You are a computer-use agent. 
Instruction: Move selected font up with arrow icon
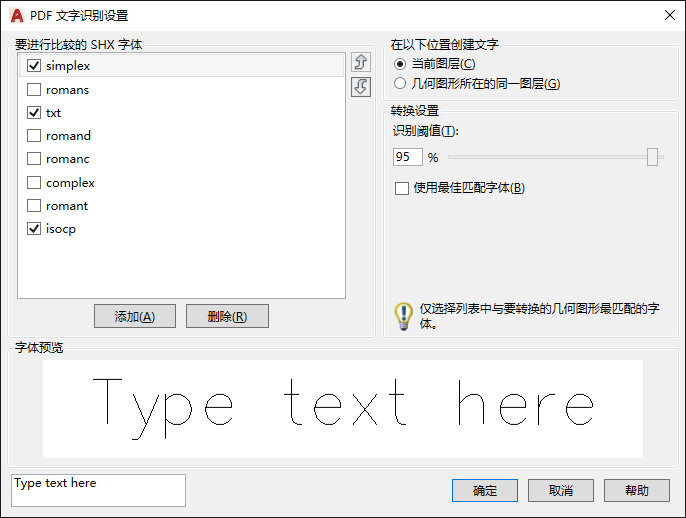tap(360, 62)
